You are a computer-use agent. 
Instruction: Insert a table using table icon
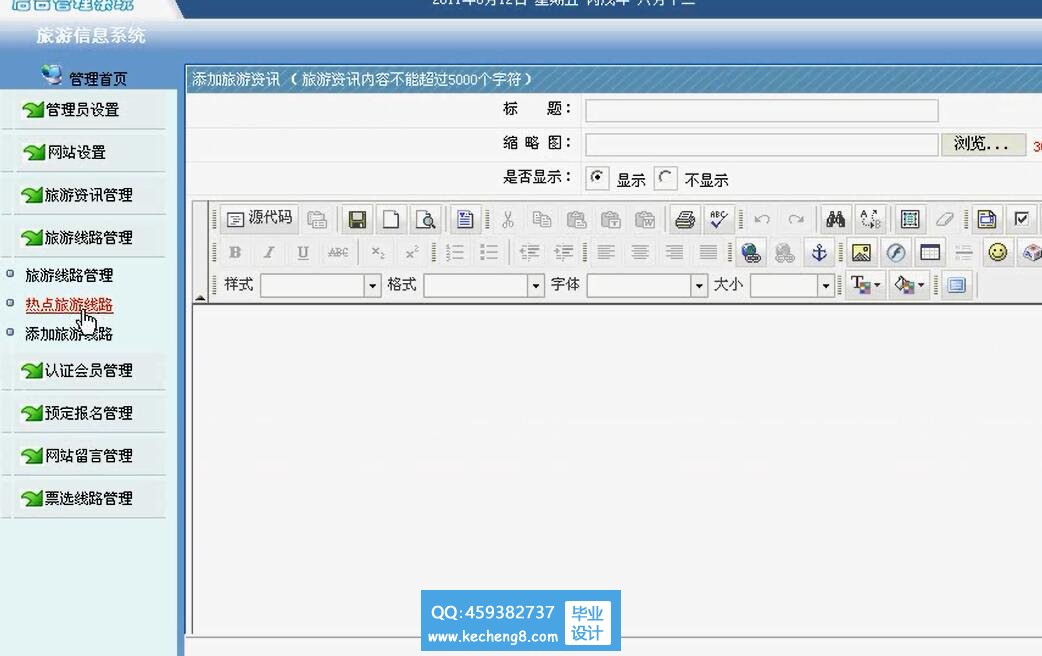coord(930,253)
